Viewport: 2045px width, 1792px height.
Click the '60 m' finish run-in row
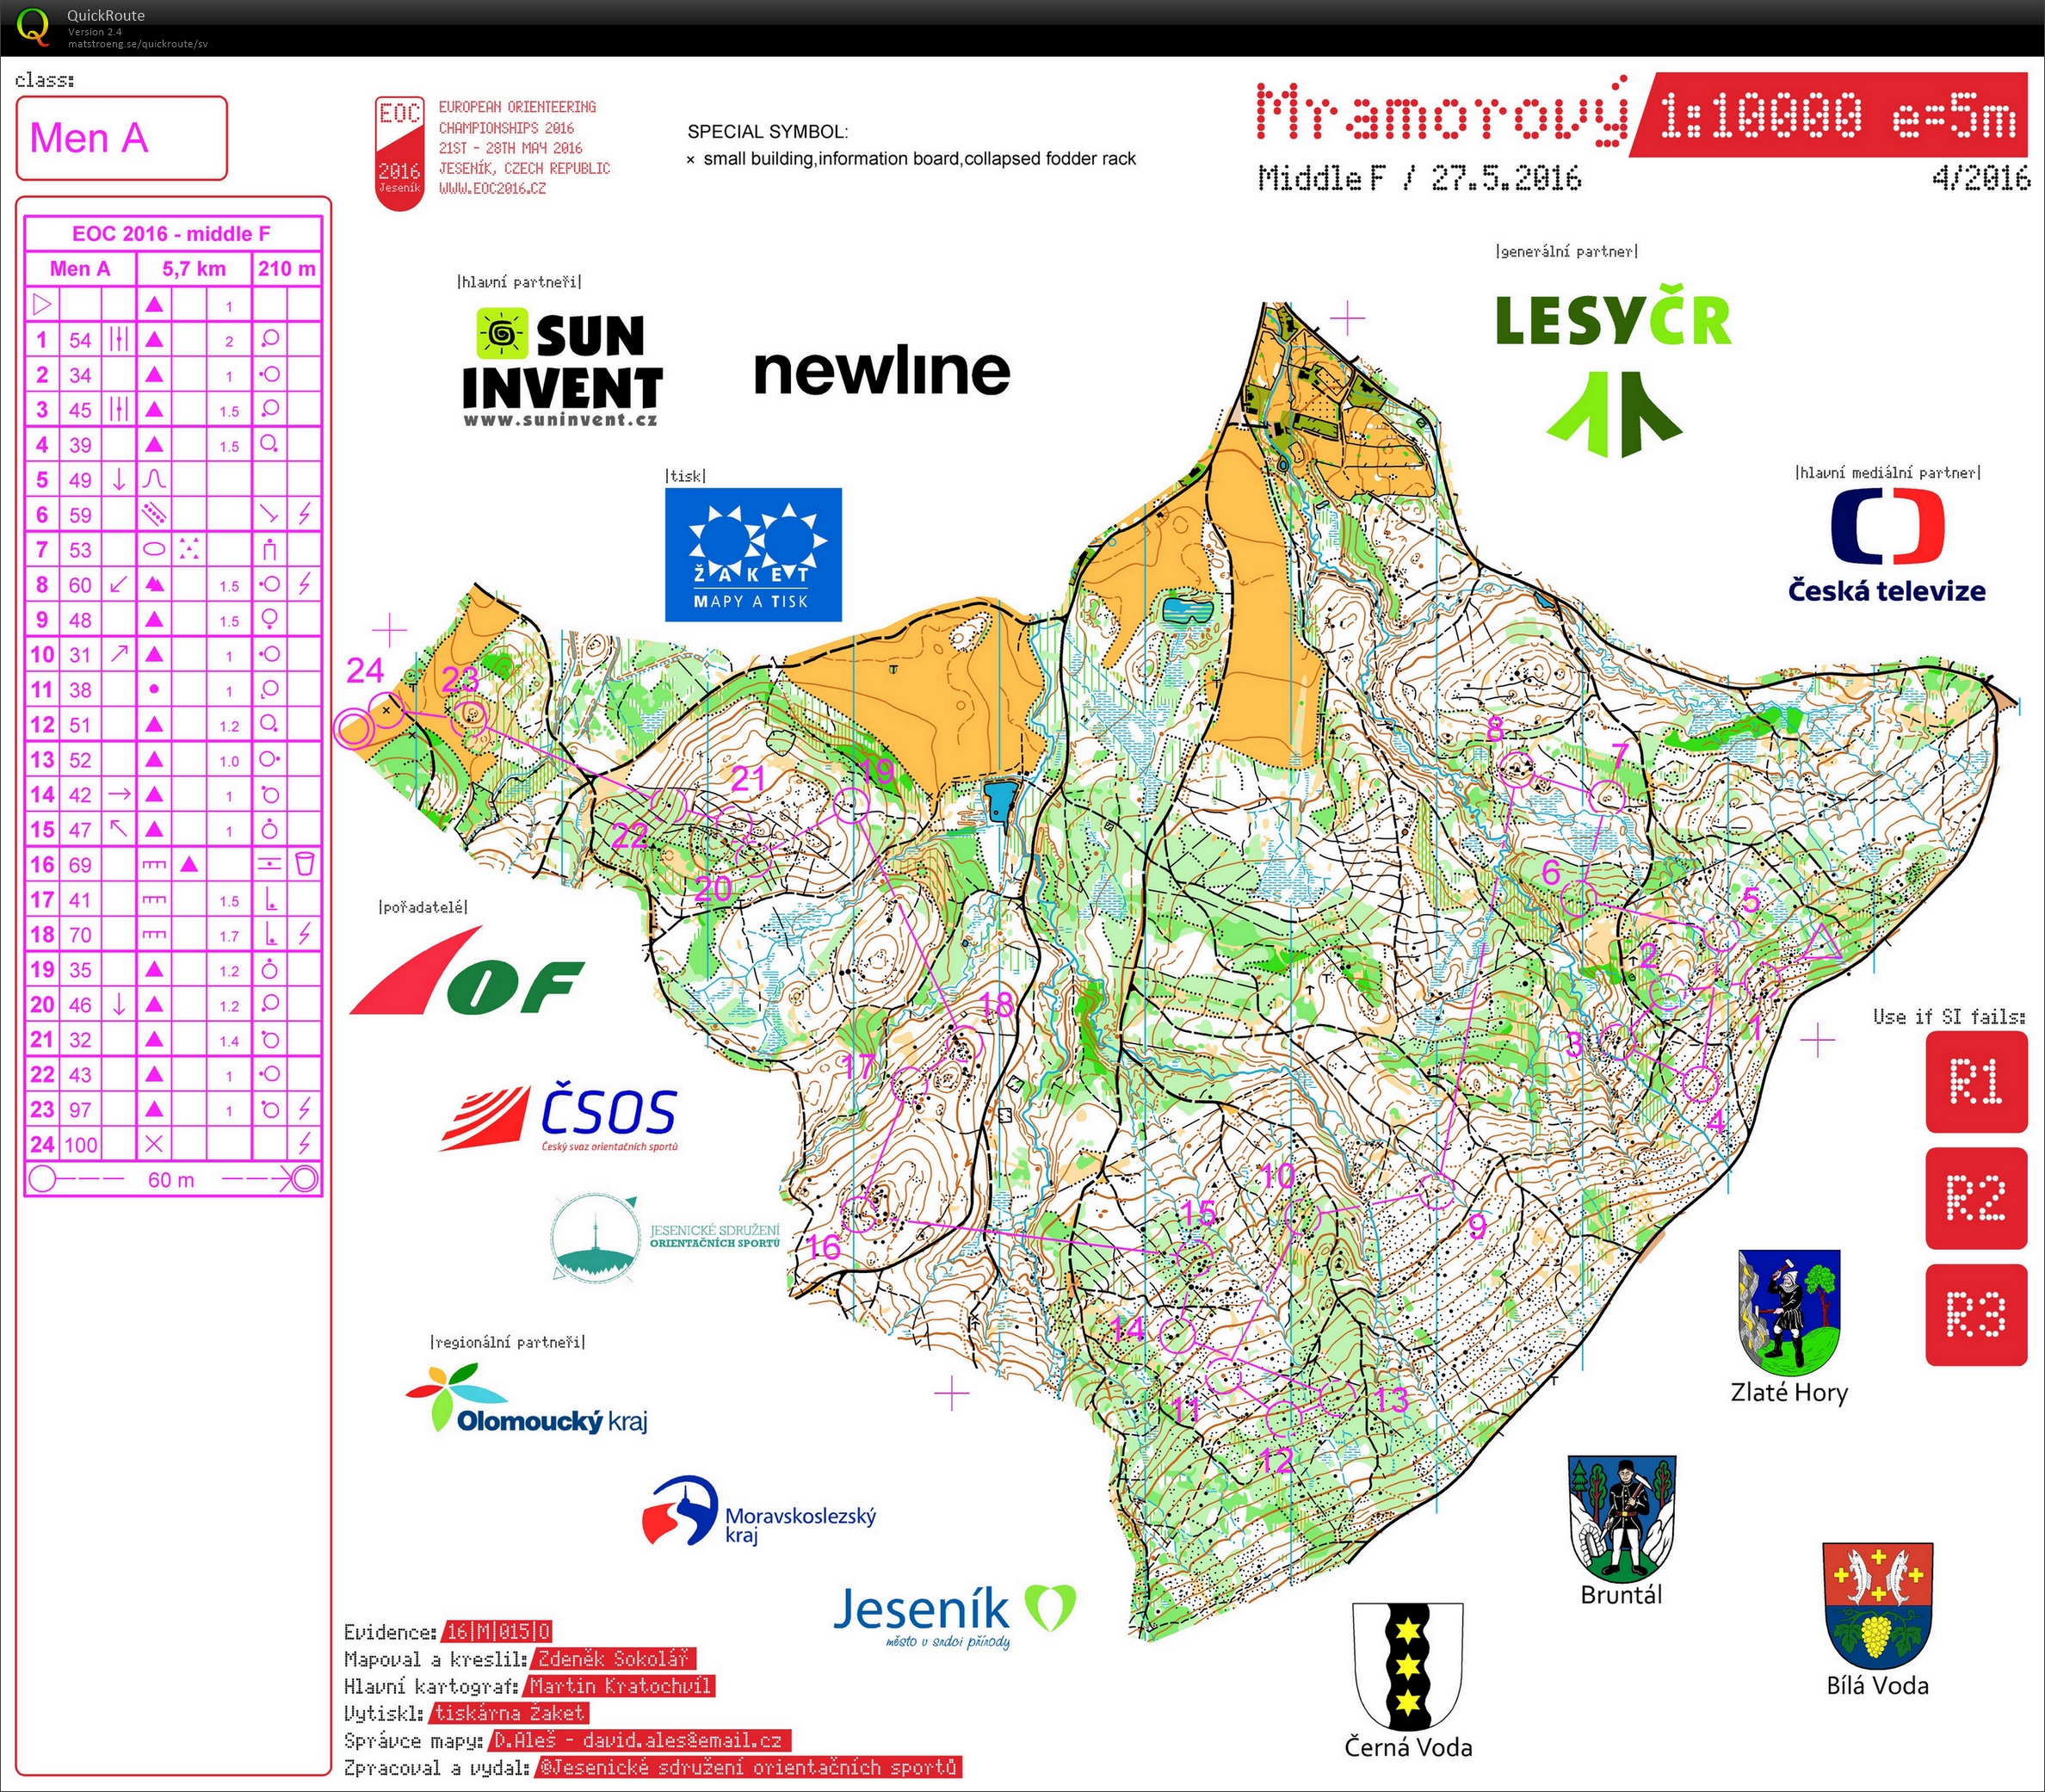[172, 1179]
